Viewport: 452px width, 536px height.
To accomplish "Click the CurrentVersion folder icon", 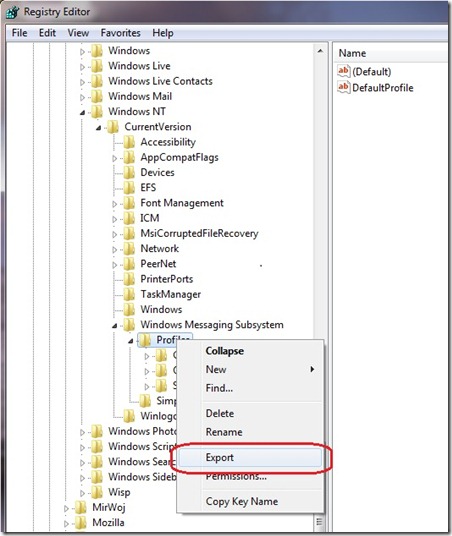I will [x=113, y=127].
